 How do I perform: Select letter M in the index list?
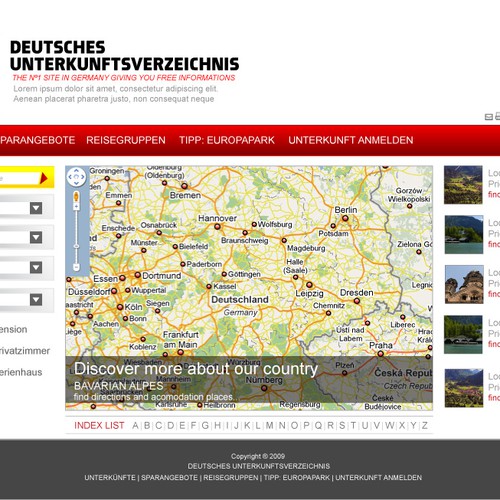point(270,426)
